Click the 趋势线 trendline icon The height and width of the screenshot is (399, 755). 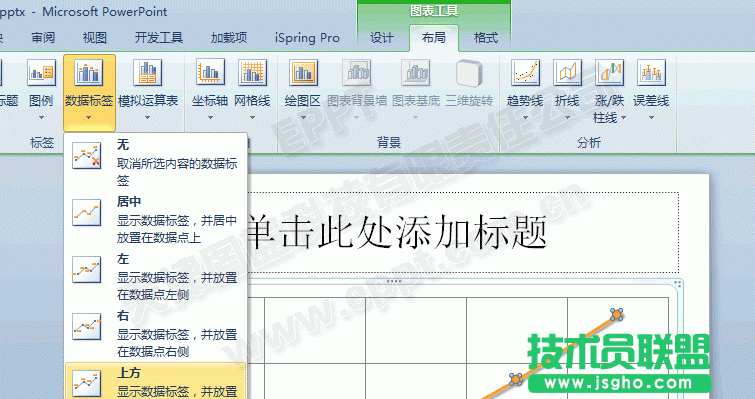(x=525, y=73)
